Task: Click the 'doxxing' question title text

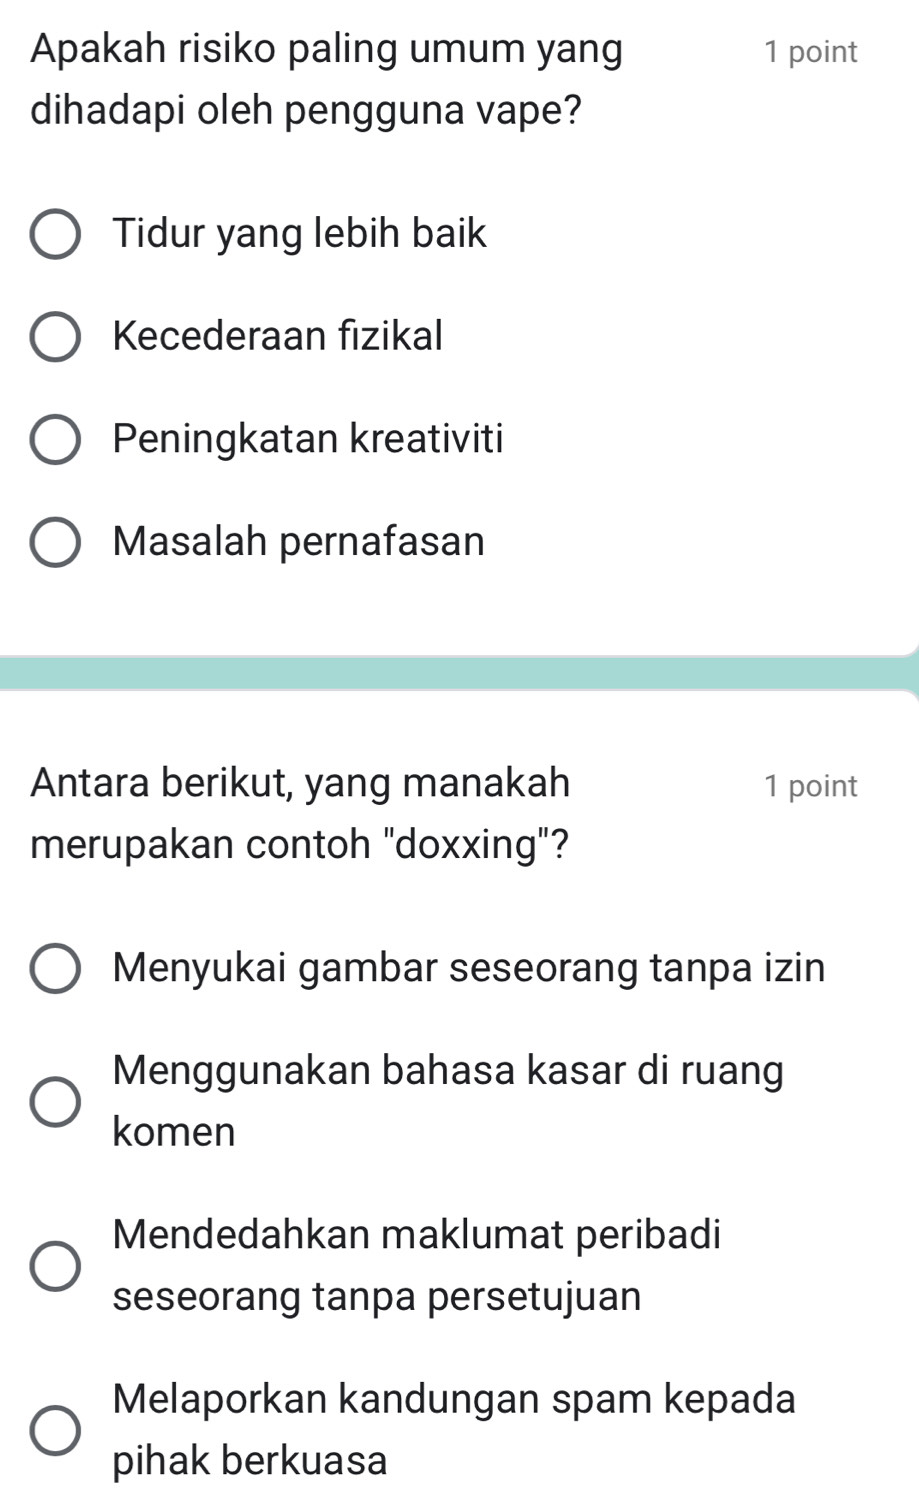Action: [301, 813]
